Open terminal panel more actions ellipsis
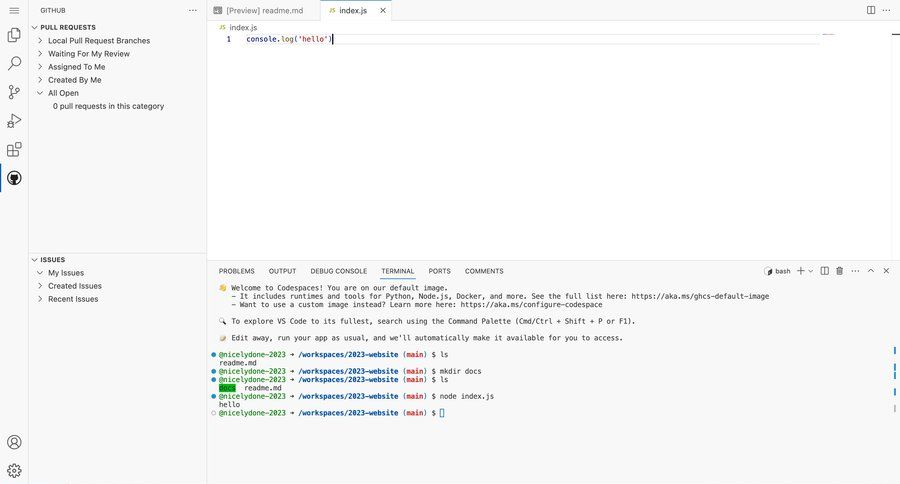 click(855, 271)
